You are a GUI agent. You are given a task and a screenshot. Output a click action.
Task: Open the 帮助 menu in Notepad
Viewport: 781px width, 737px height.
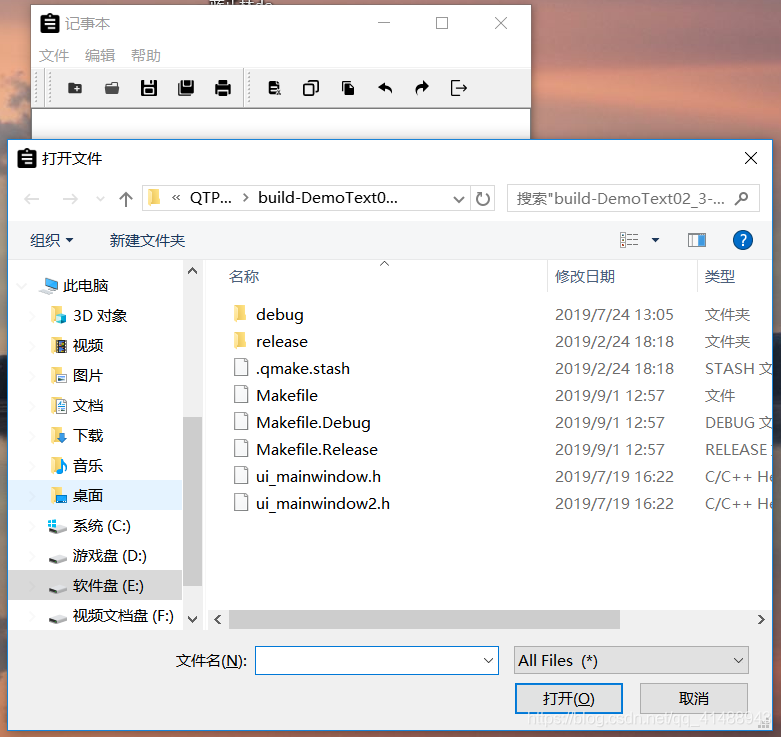click(145, 55)
